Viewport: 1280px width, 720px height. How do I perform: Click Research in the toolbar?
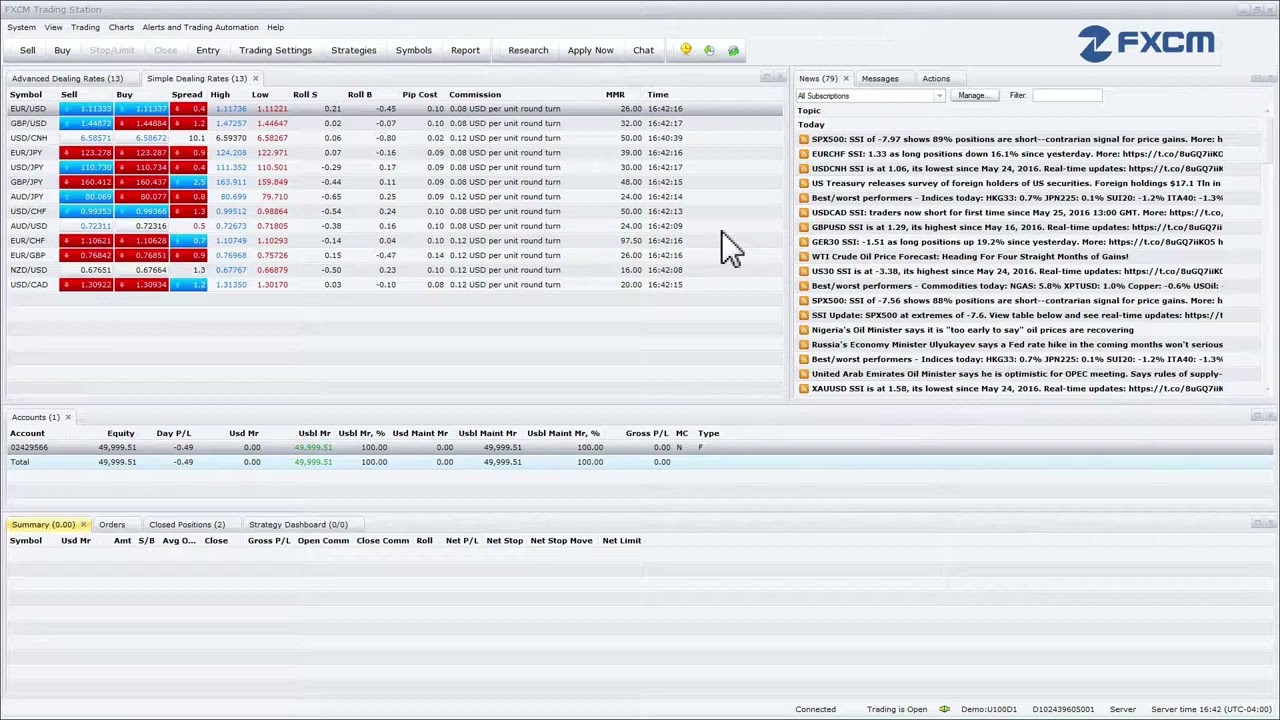click(528, 50)
